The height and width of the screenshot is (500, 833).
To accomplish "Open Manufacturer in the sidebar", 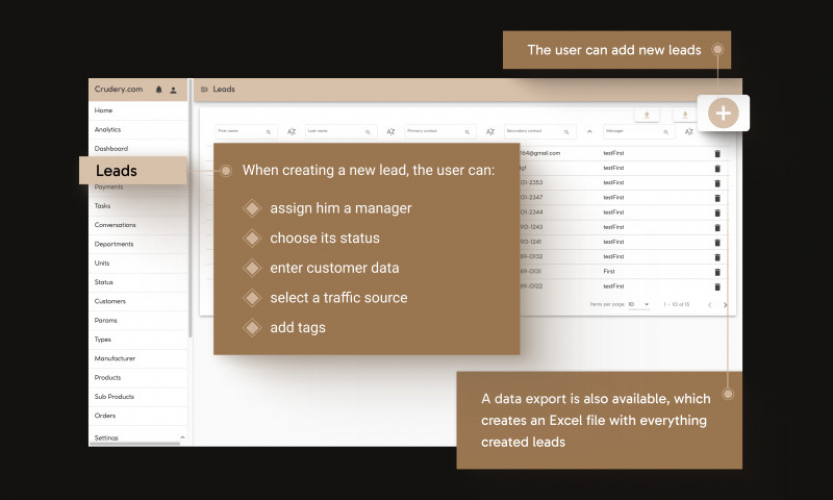I will tap(138, 359).
